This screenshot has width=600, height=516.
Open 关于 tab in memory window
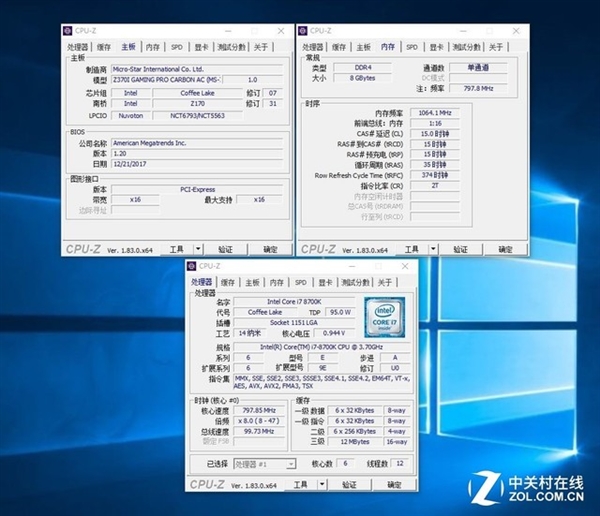[x=496, y=47]
